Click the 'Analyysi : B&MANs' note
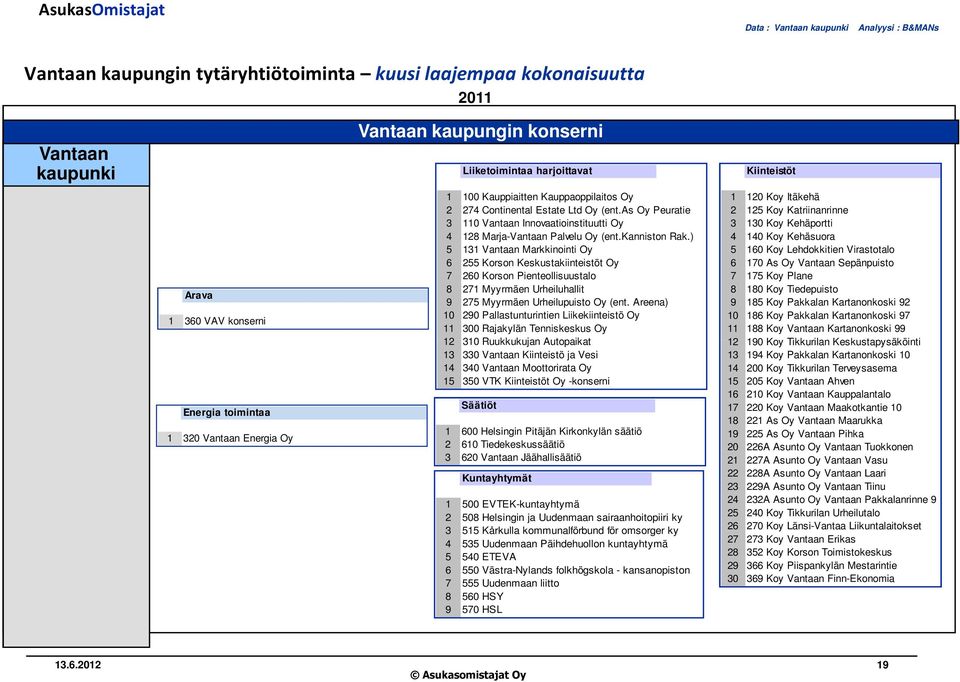 [x=898, y=28]
